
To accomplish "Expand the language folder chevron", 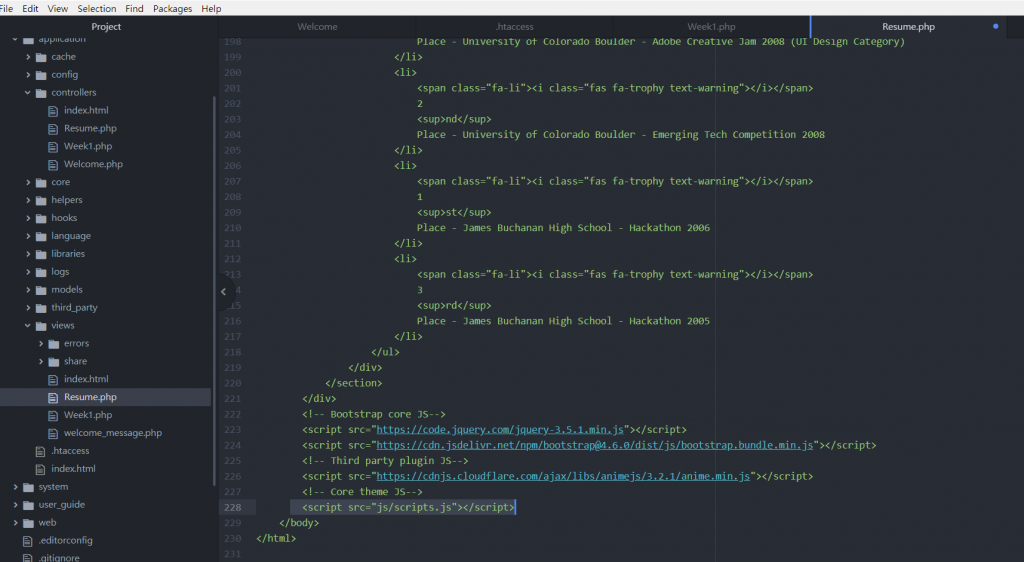I will click(28, 236).
